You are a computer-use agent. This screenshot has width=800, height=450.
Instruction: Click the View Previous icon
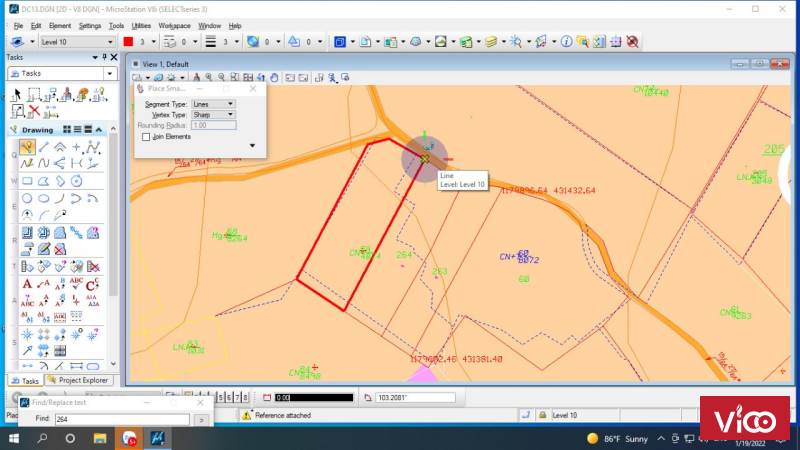tap(290, 78)
